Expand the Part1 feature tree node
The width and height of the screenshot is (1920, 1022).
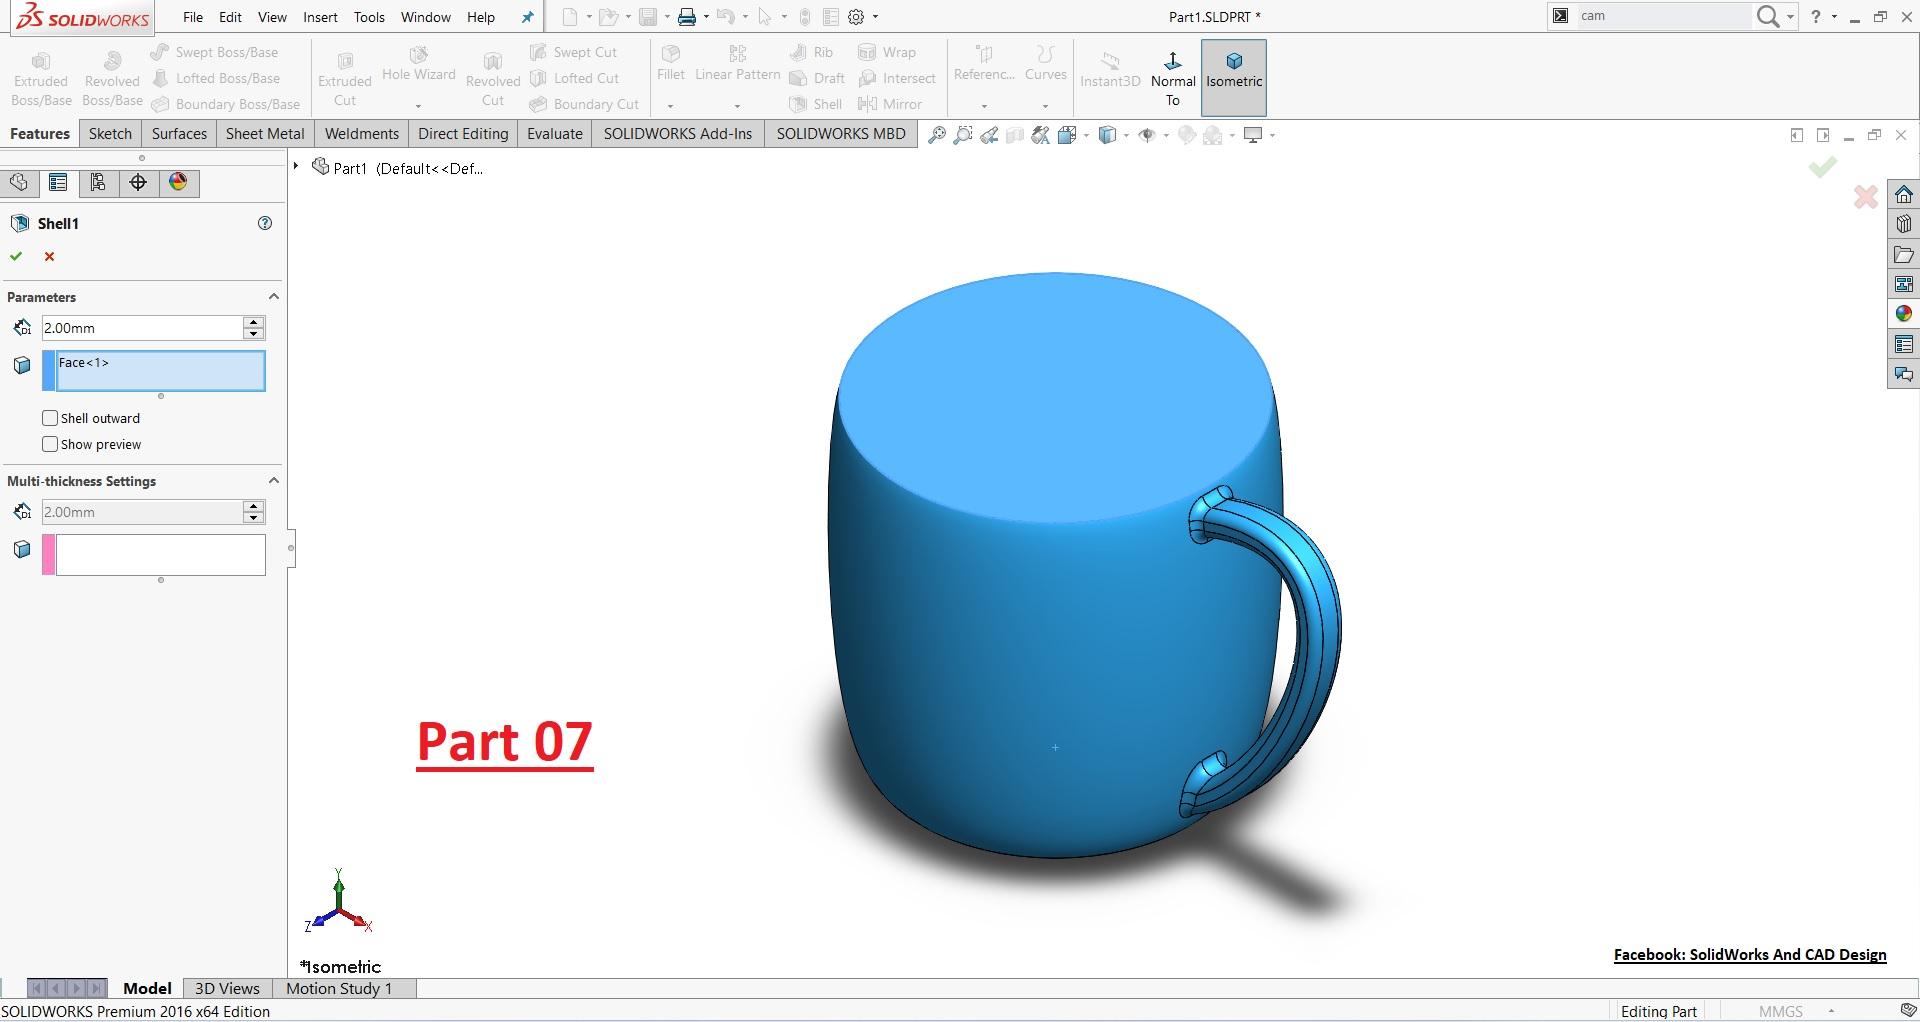tap(296, 166)
